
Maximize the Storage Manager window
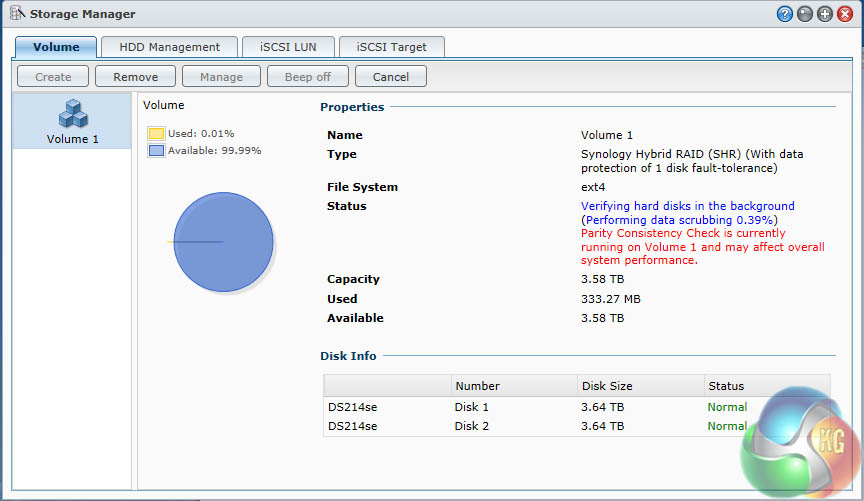click(x=825, y=15)
